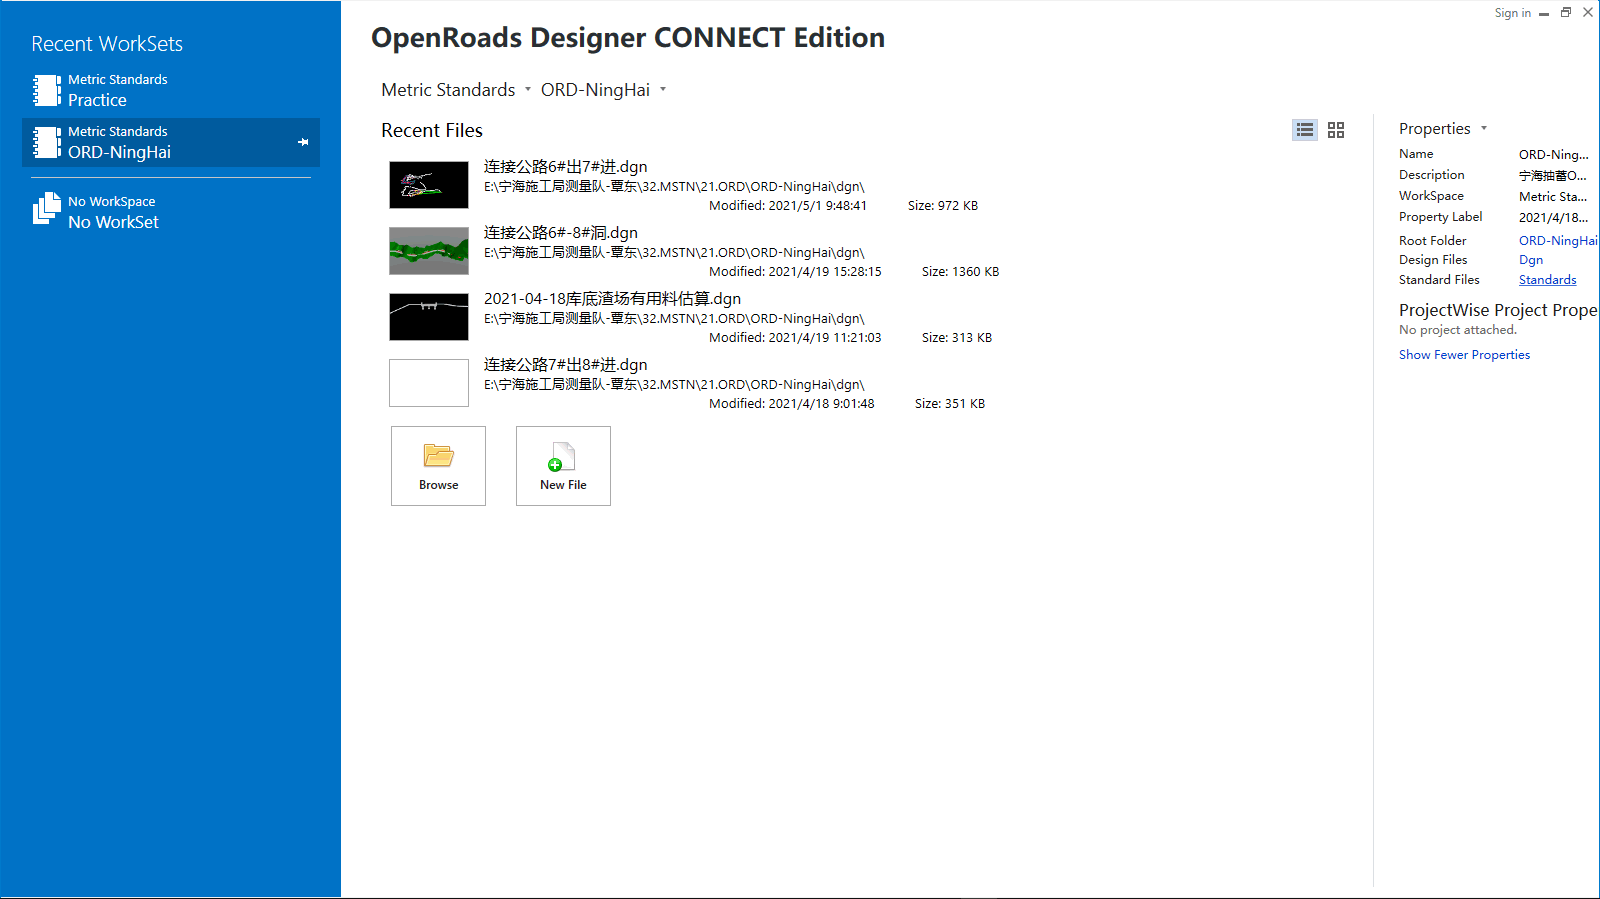This screenshot has height=899, width=1600.
Task: Select the ORD-NingHai workset icon in sidebar
Action: click(x=46, y=142)
